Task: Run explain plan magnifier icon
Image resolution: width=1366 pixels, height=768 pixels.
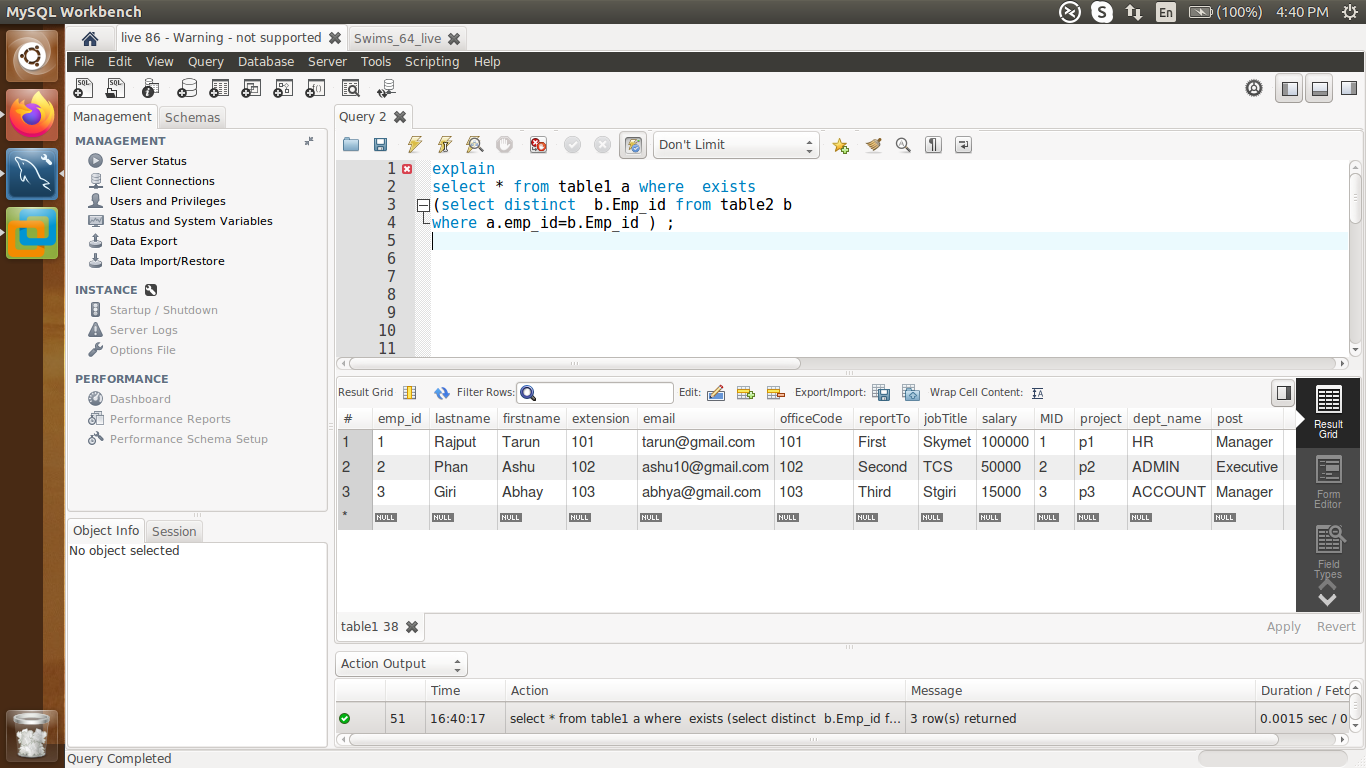Action: pyautogui.click(x=475, y=145)
